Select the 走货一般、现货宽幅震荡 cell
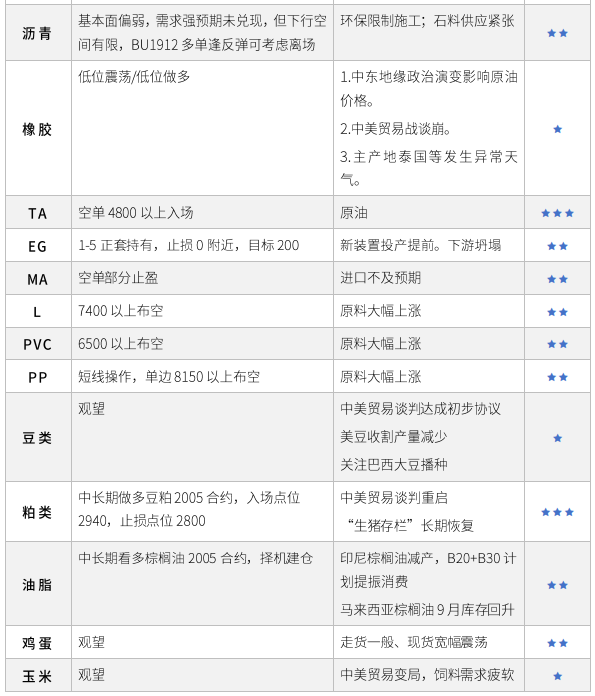 pyautogui.click(x=429, y=642)
